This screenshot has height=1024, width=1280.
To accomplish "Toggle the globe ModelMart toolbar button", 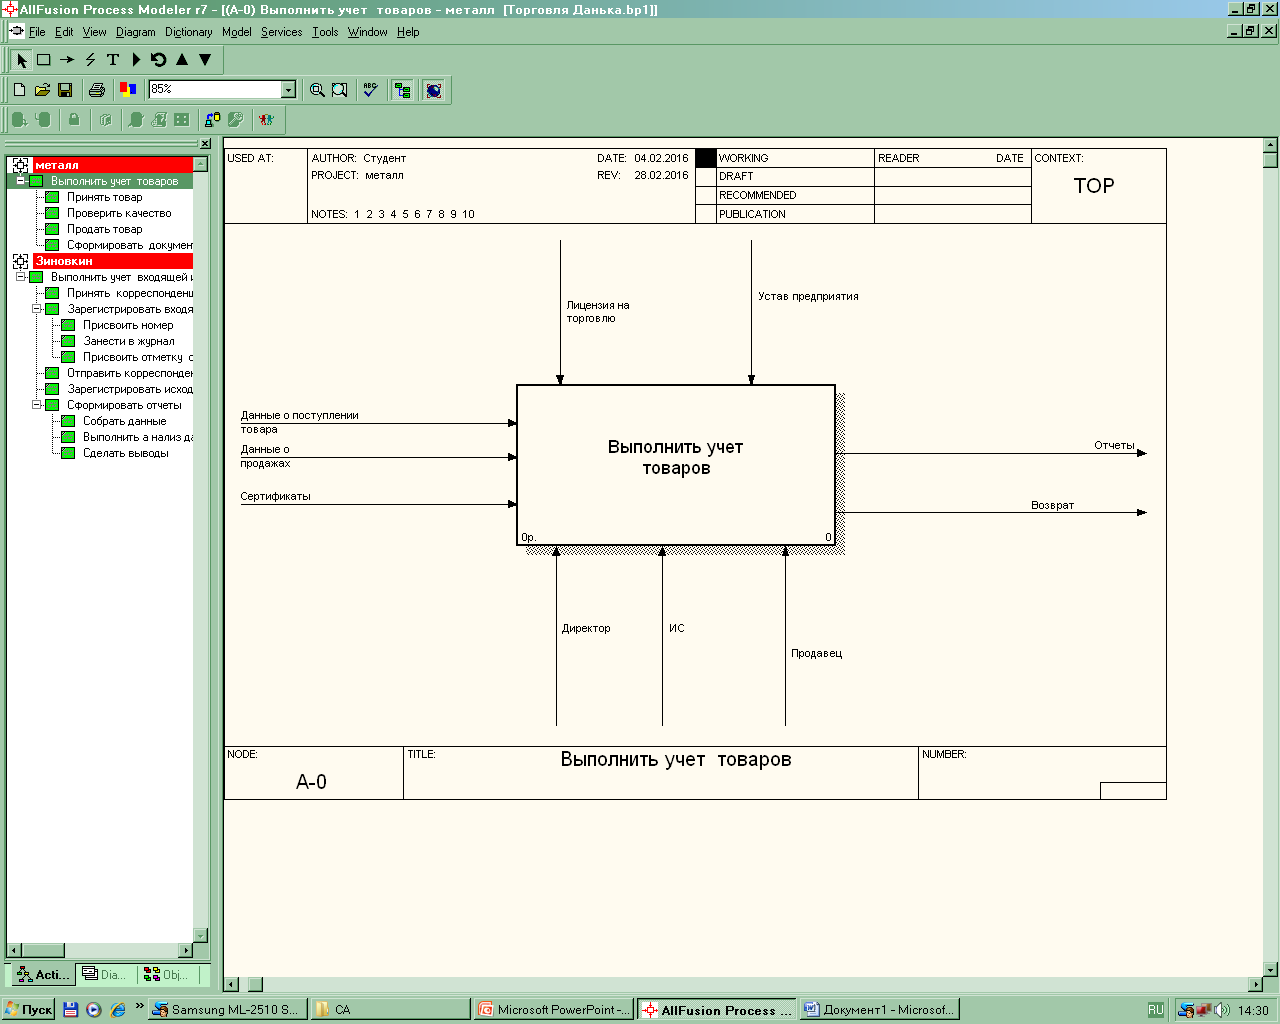I will [433, 90].
